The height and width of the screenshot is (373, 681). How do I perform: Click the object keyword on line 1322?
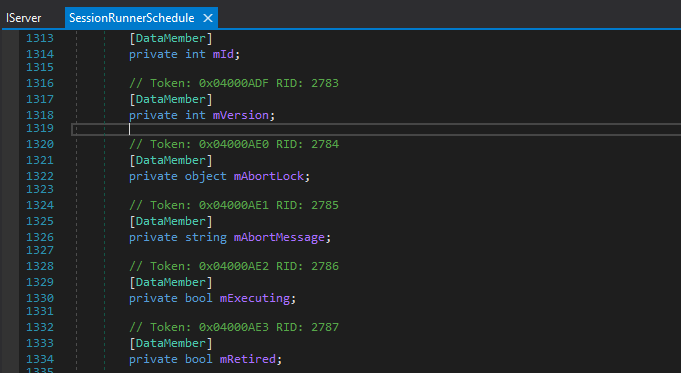coord(206,176)
